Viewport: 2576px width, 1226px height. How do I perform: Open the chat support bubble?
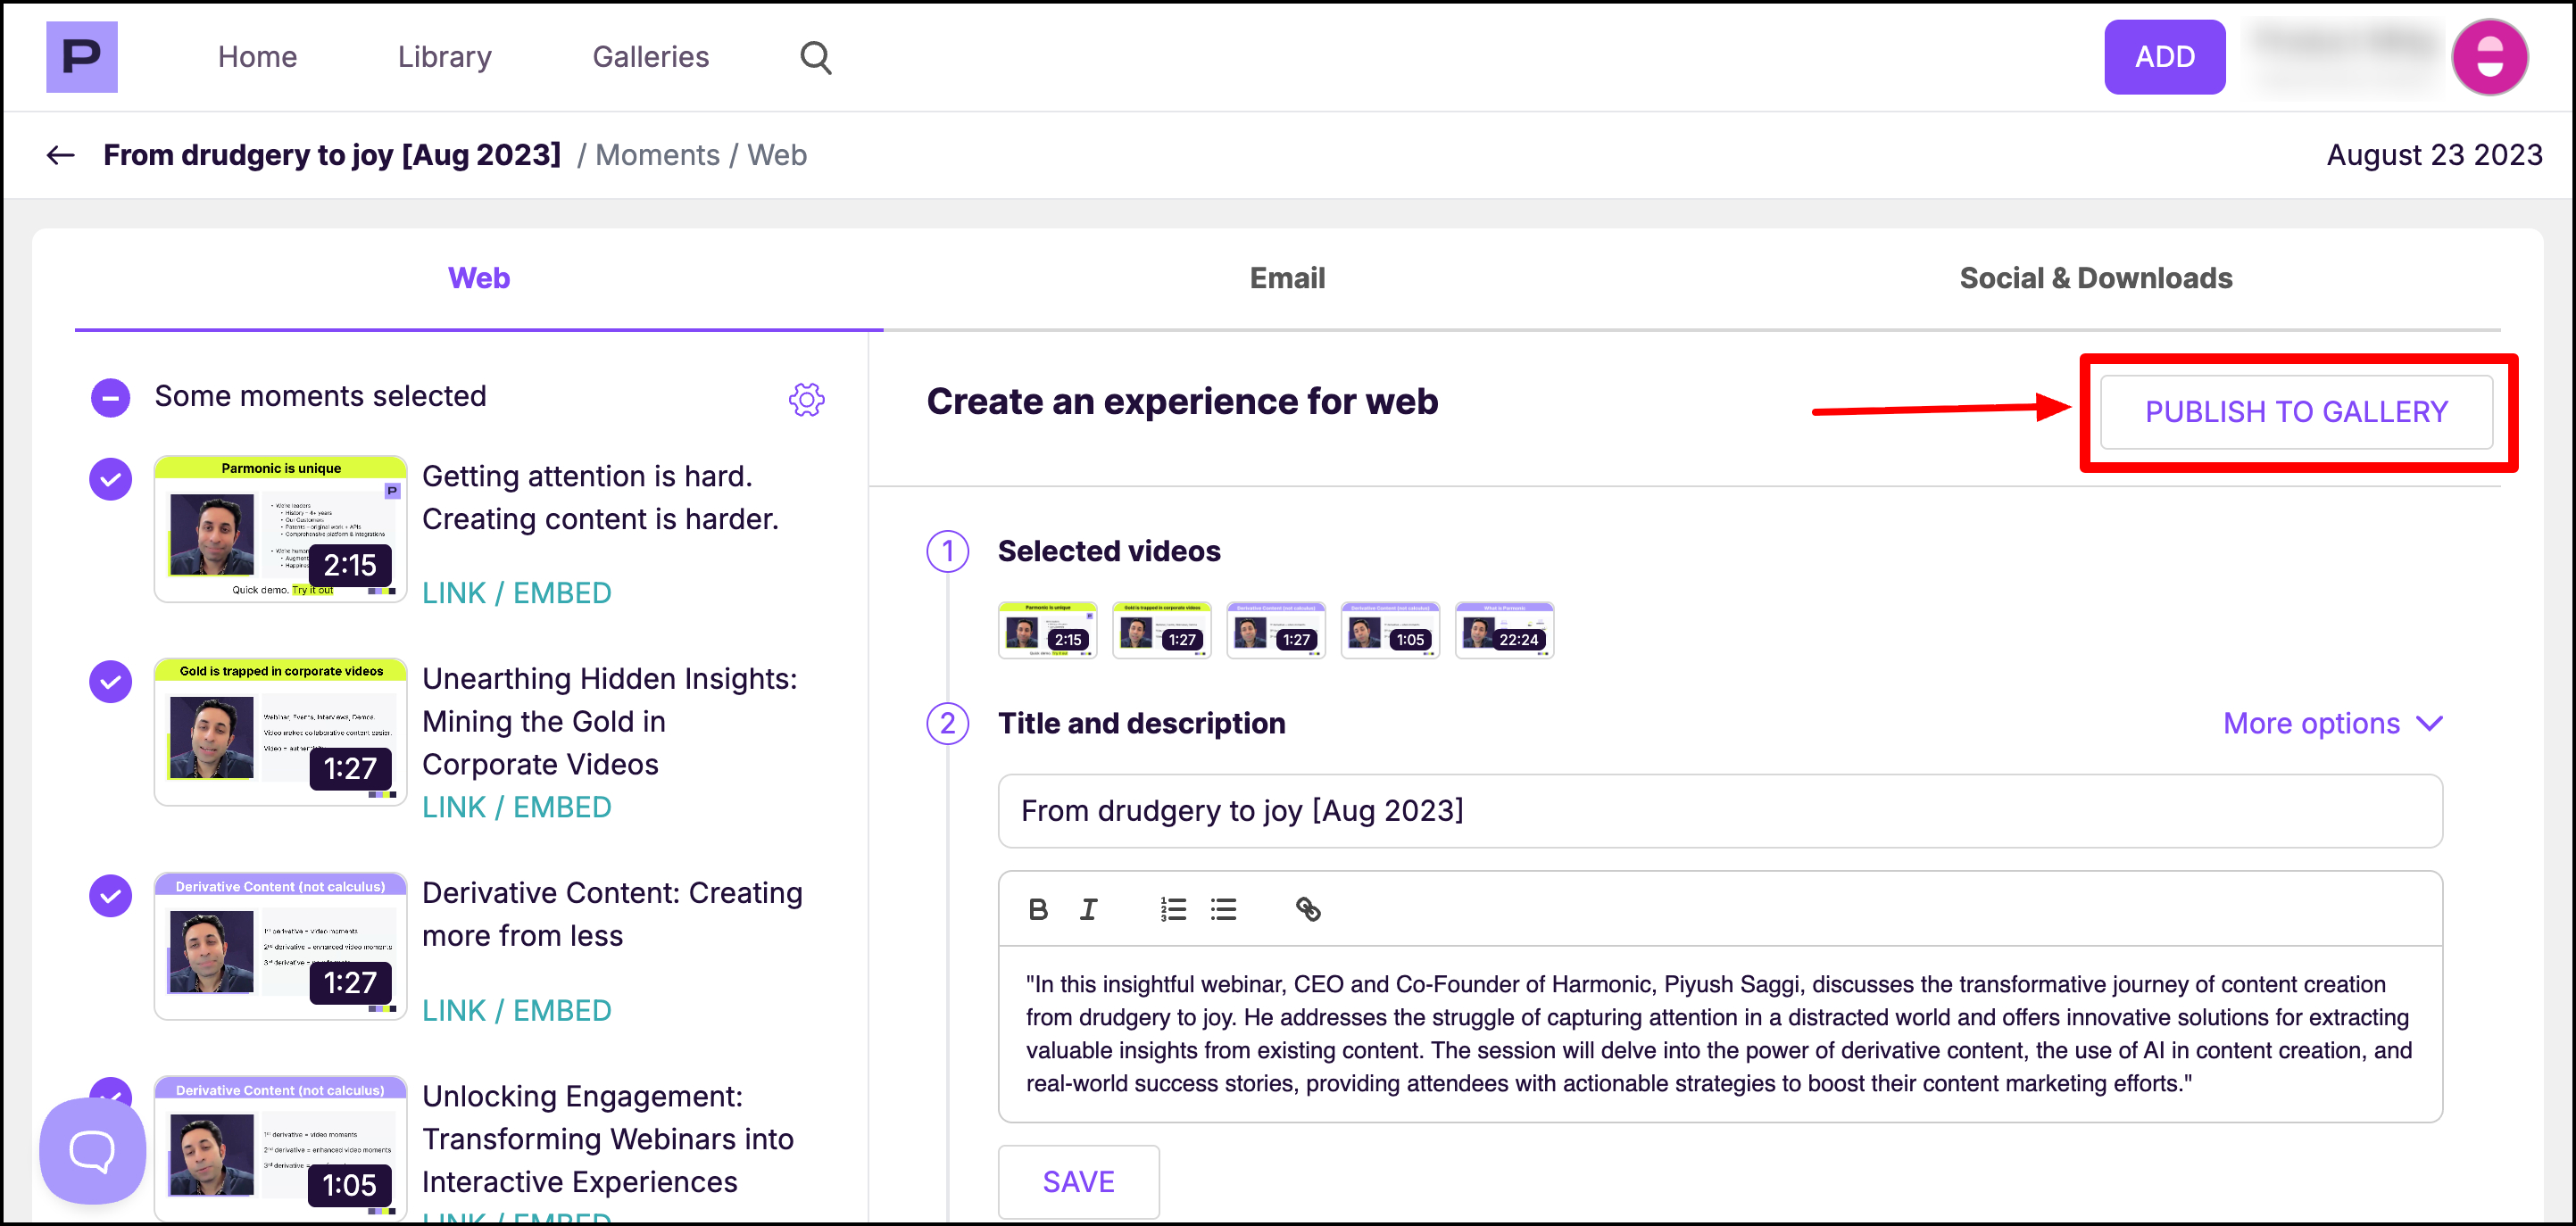pos(92,1151)
